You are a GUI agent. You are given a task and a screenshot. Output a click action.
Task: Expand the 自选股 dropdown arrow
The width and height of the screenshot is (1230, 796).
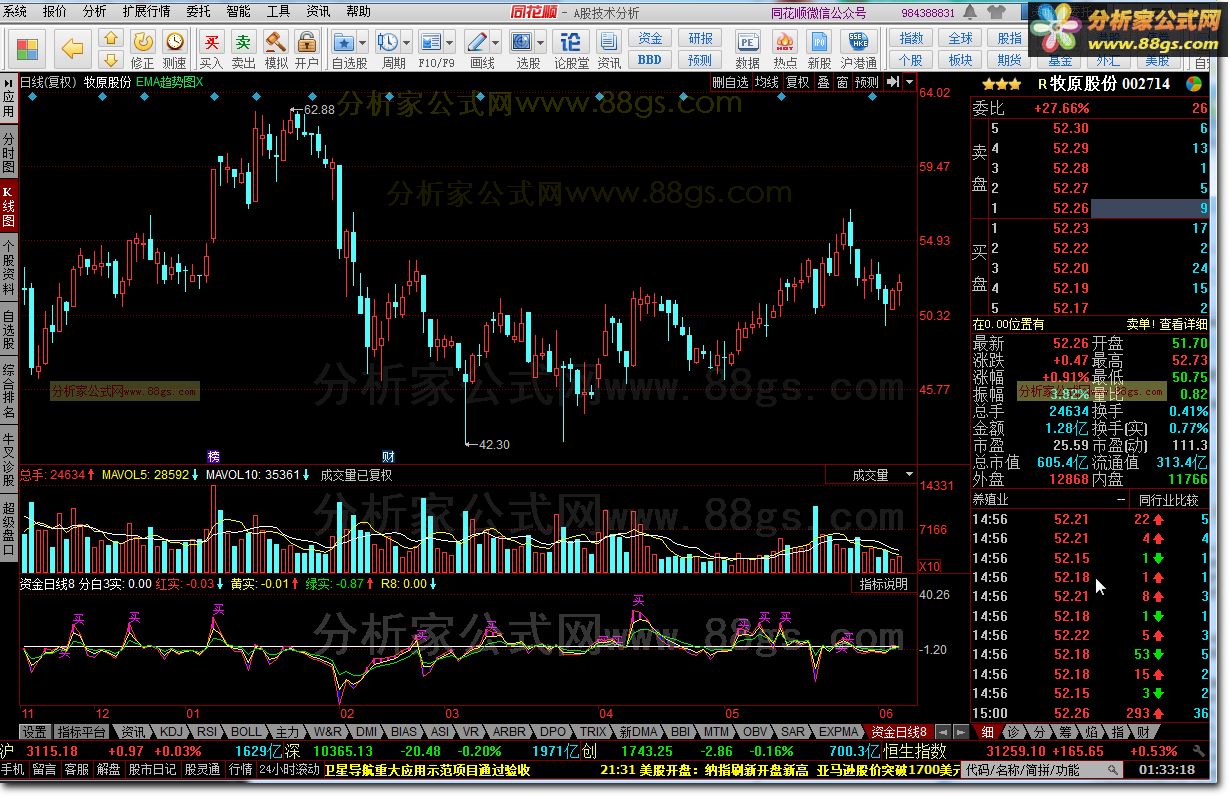363,43
